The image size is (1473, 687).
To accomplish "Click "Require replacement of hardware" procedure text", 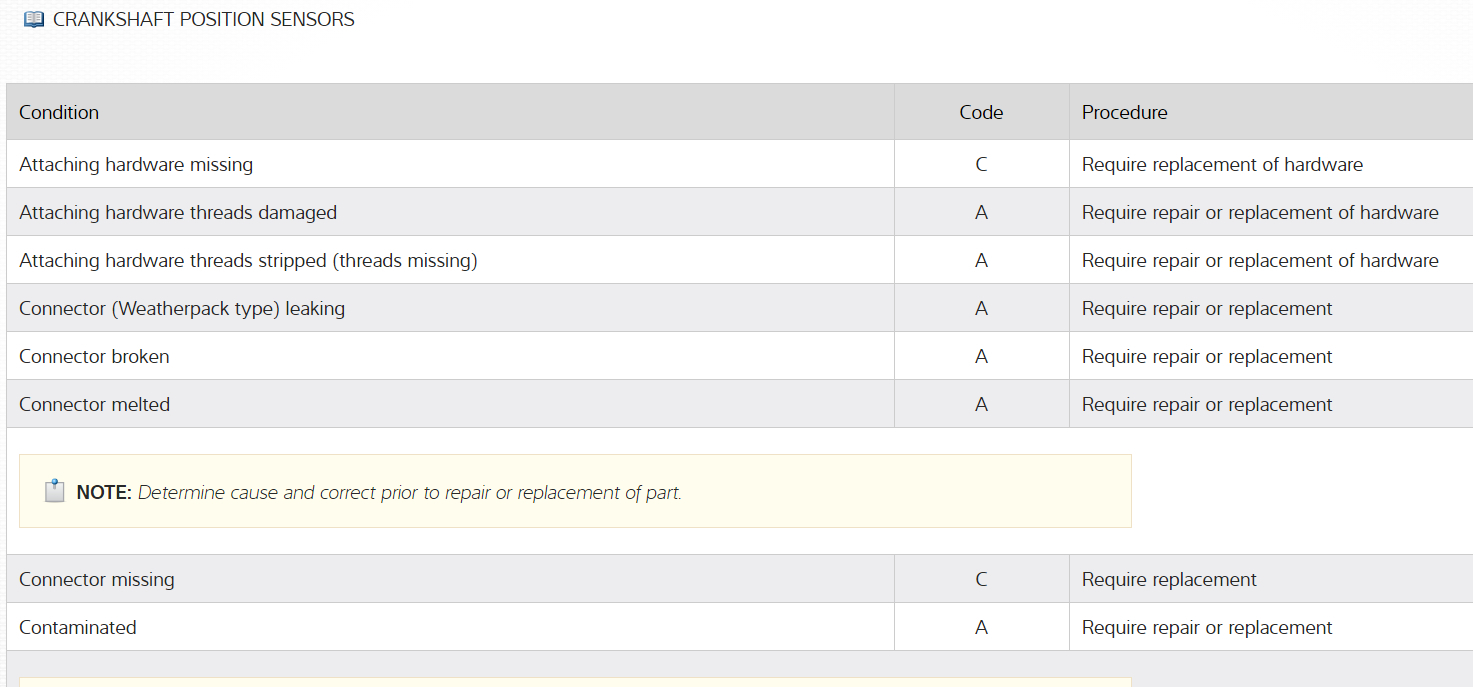I will [1222, 165].
